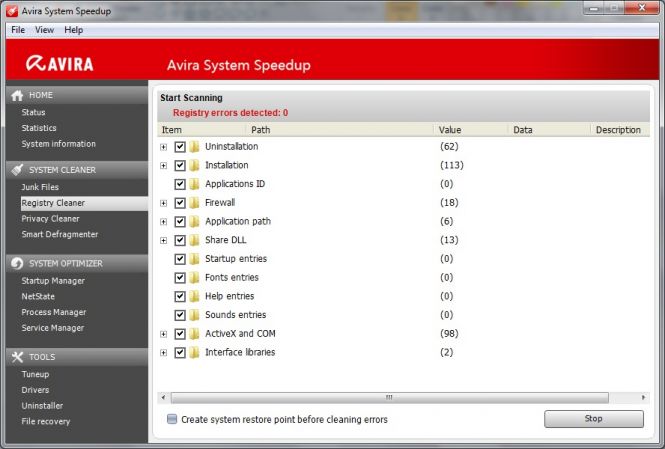Image resolution: width=665 pixels, height=449 pixels.
Task: Click the Share DLL folder icon
Action: (194, 240)
